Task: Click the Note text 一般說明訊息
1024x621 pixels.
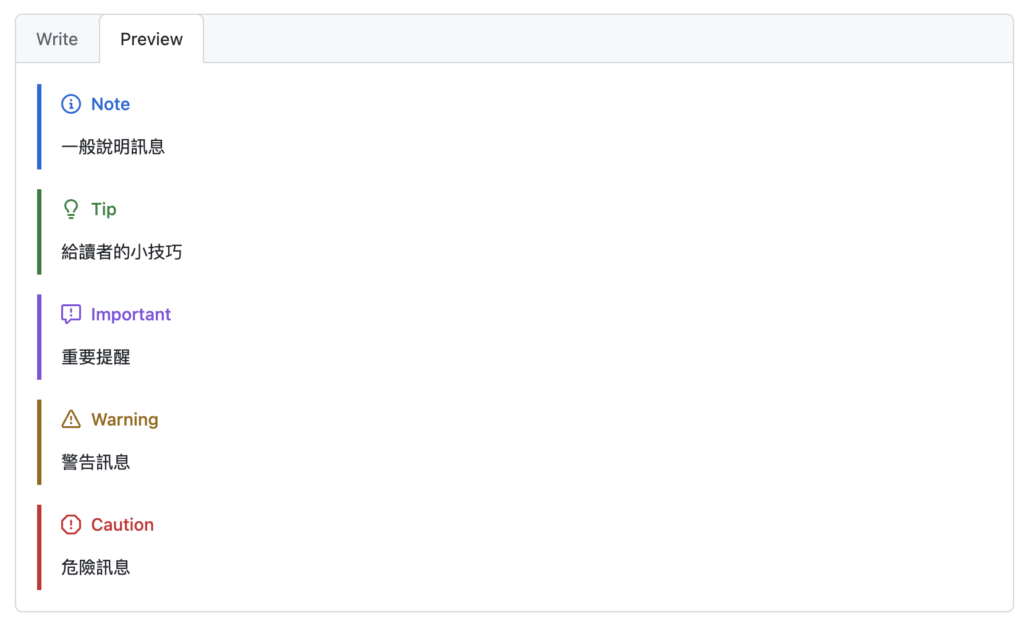Action: pyautogui.click(x=113, y=147)
